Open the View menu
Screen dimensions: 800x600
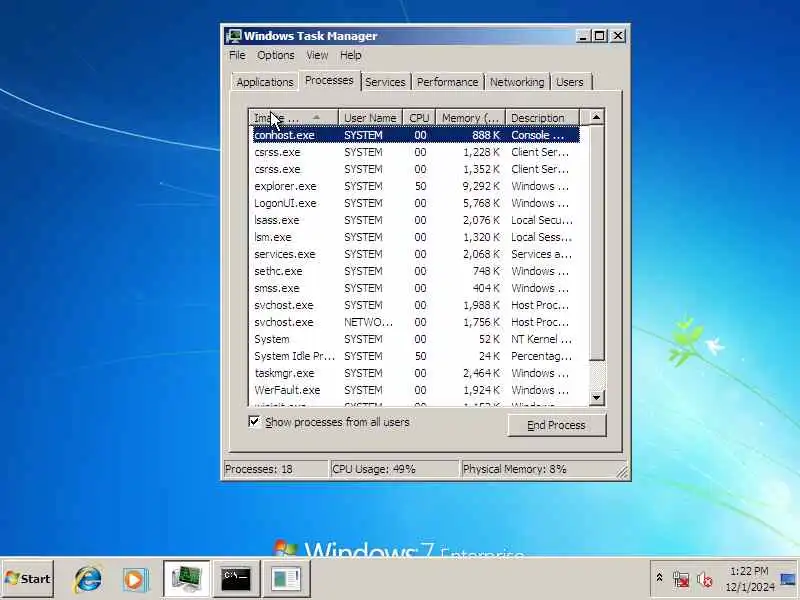pos(317,55)
